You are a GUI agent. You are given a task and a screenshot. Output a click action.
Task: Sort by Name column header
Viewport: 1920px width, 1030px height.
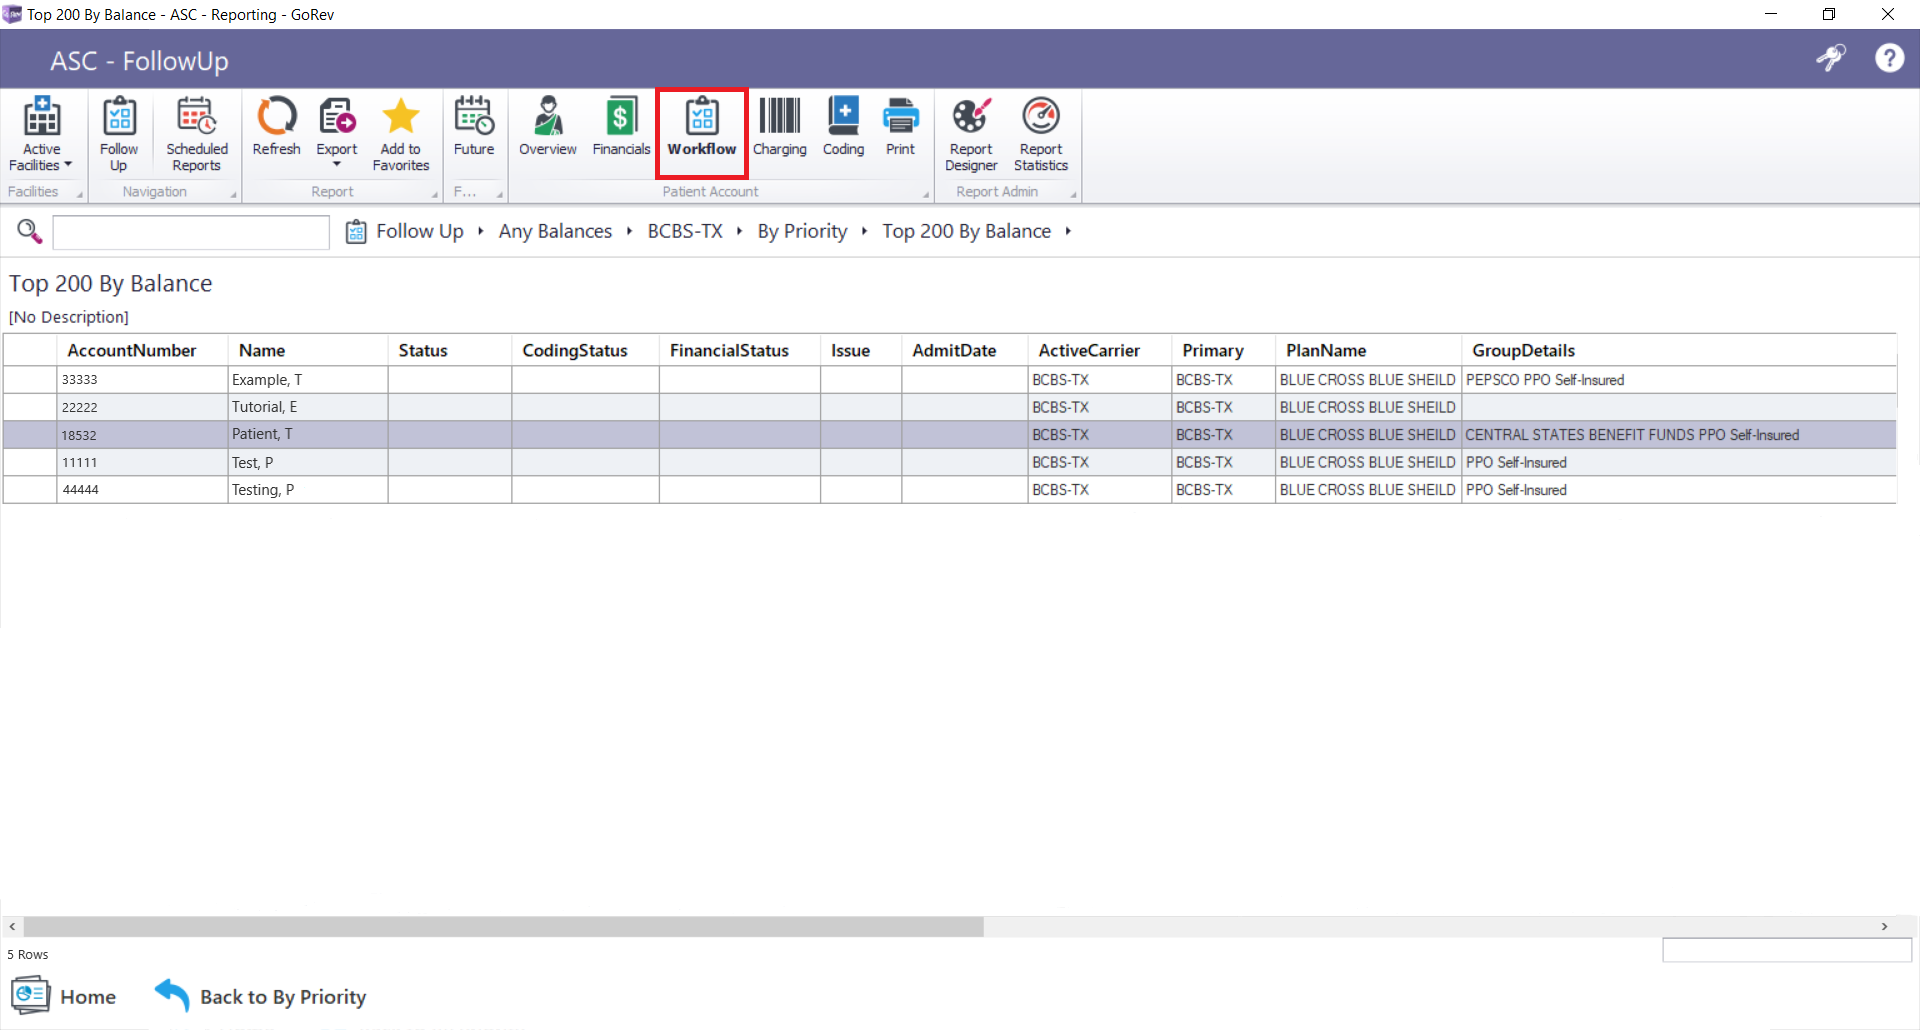click(x=308, y=350)
